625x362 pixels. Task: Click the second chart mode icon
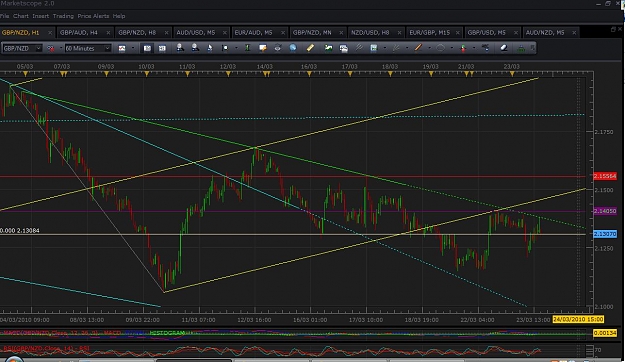(162, 48)
